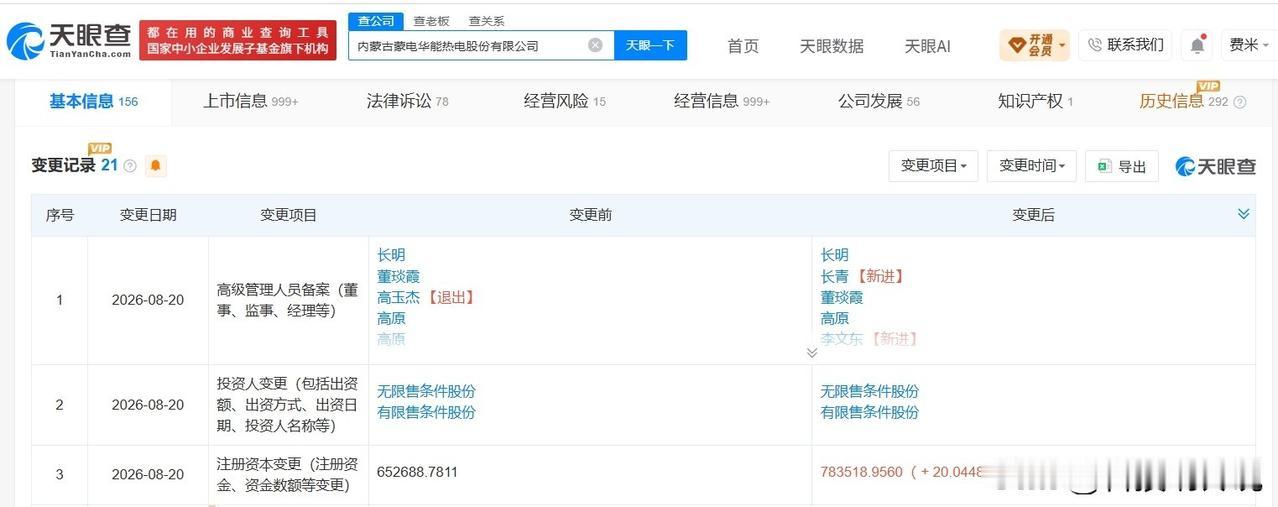
Task: Open 天眼AI in the top navigation
Action: tap(928, 46)
